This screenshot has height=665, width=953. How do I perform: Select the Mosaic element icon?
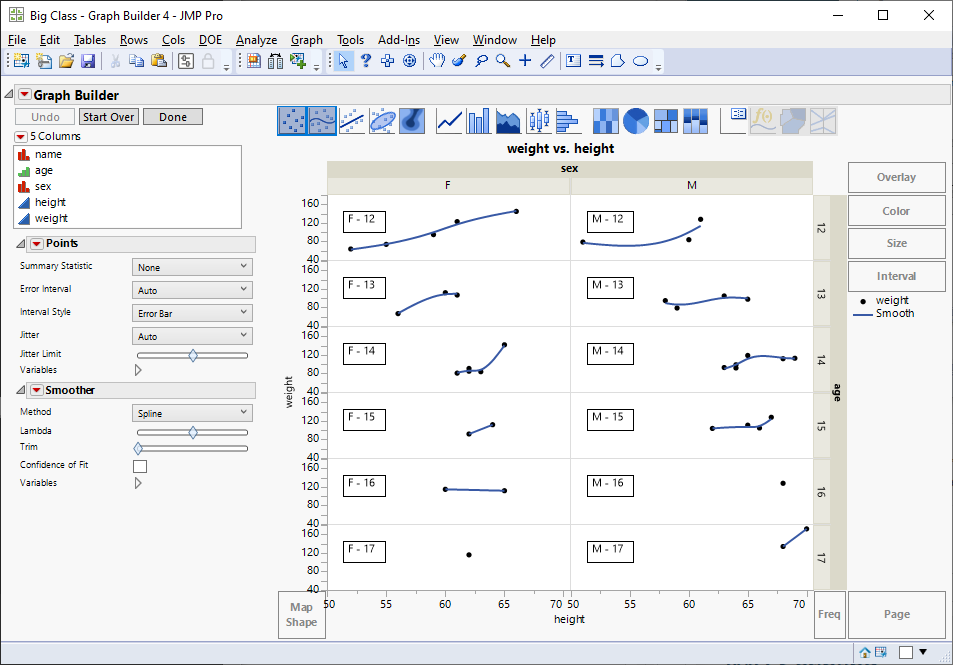[x=695, y=120]
